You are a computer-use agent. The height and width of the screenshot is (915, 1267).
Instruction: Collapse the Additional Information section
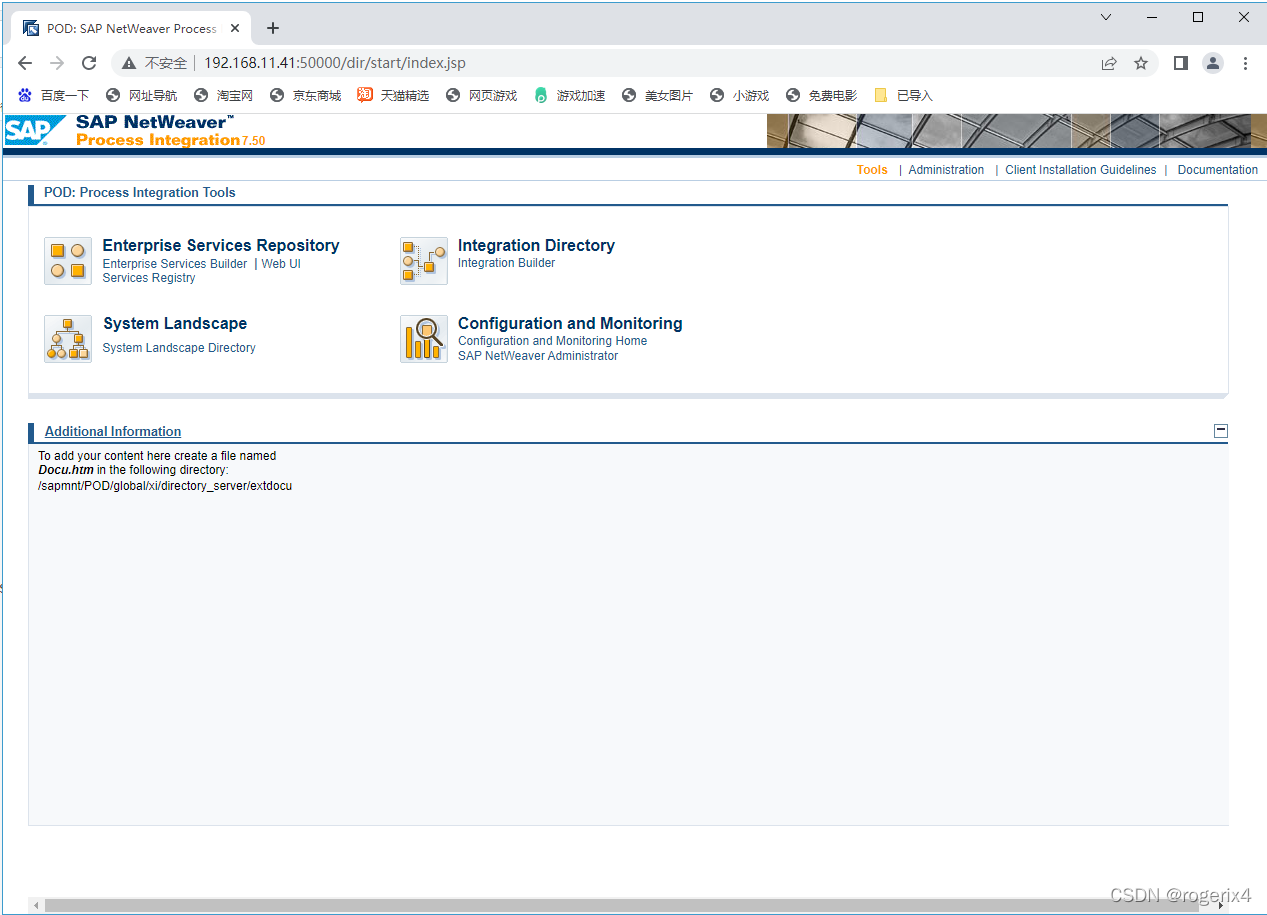point(1220,431)
